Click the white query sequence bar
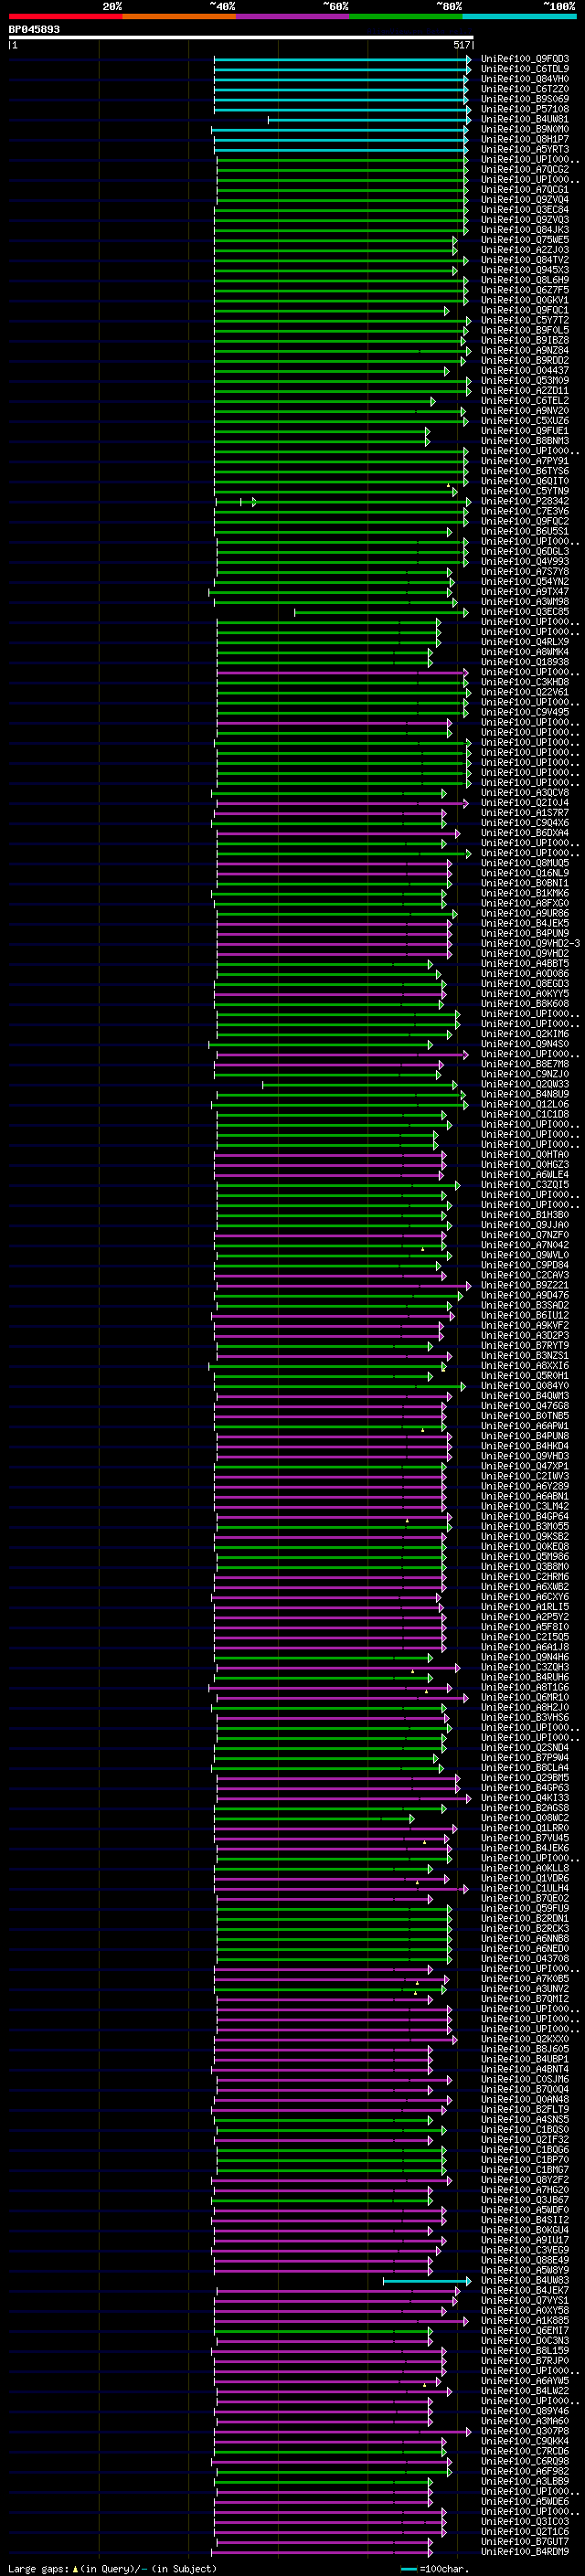585x2576 pixels. (x=241, y=38)
